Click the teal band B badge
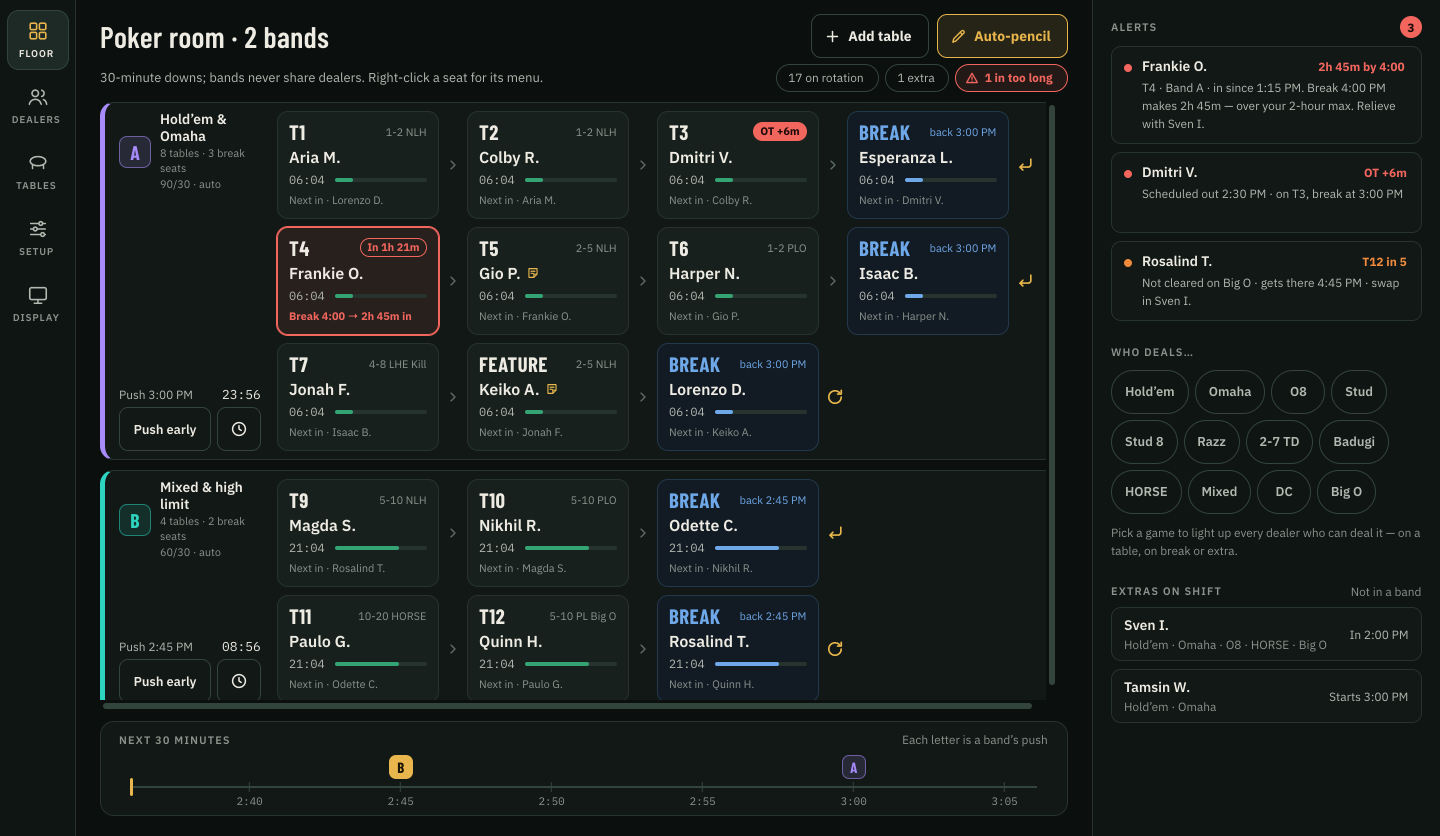This screenshot has height=836, width=1440. tap(135, 521)
